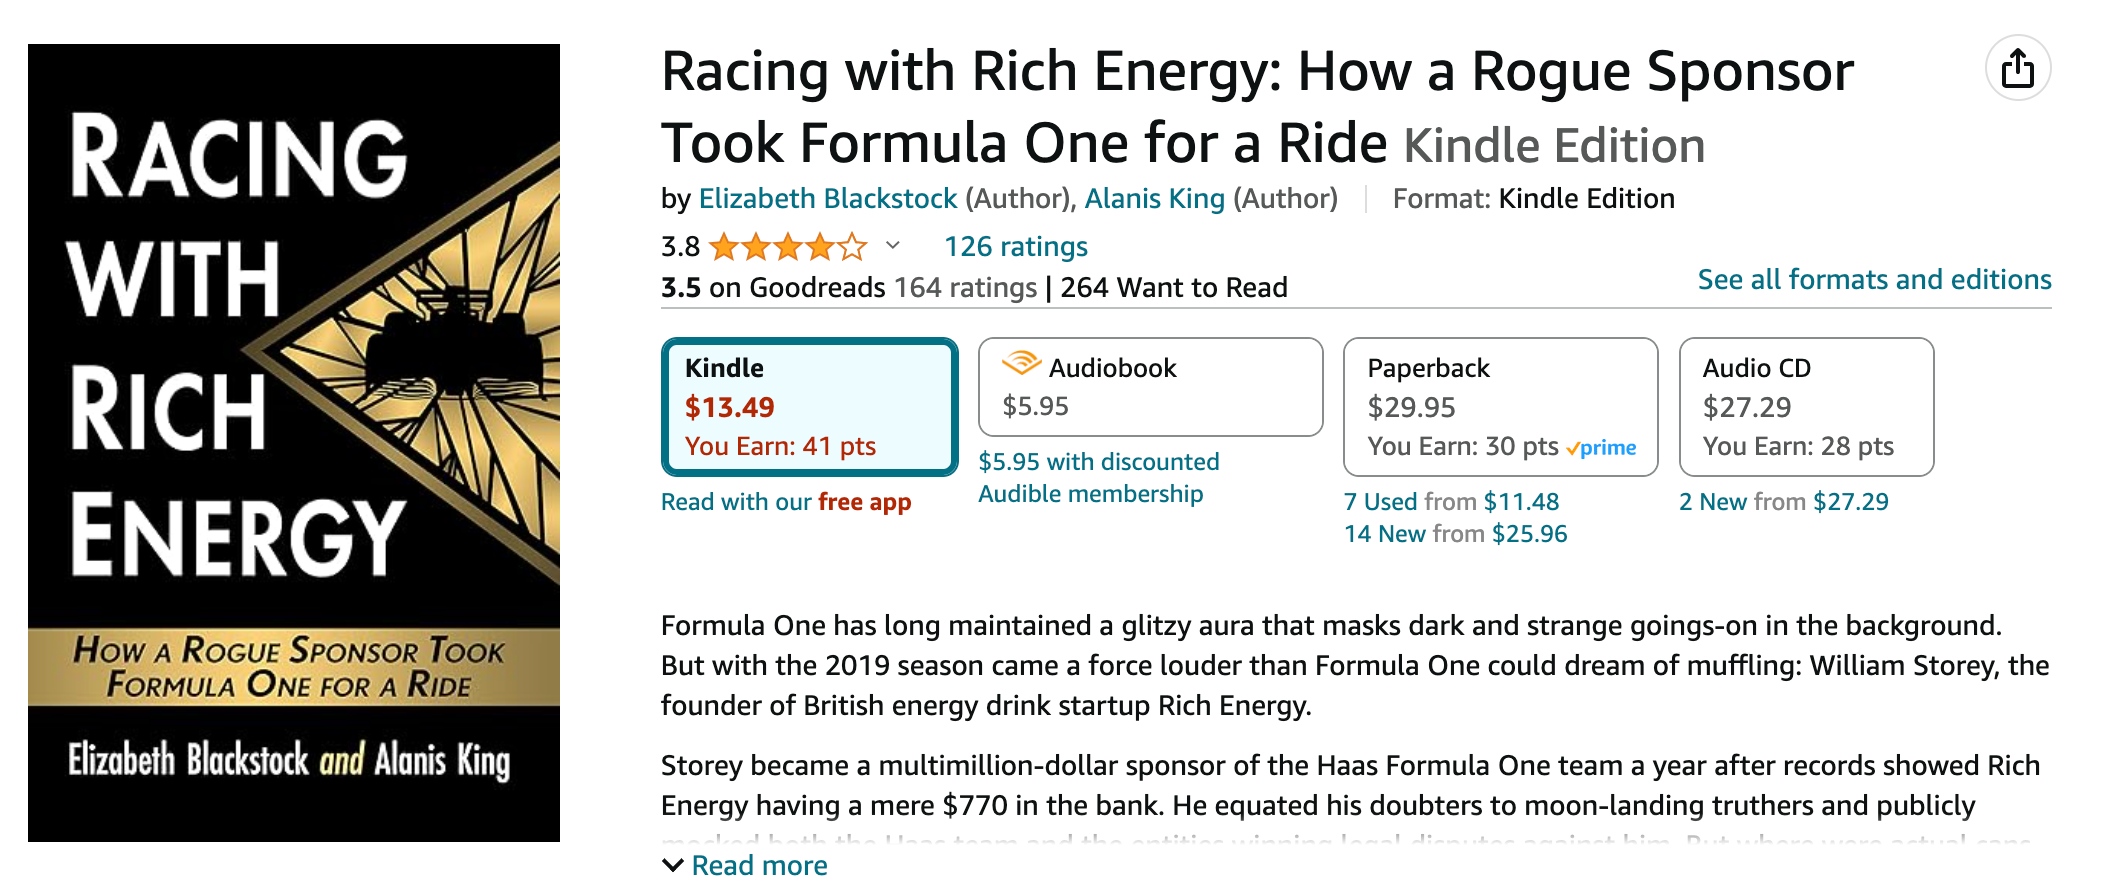
Task: Click the Audible logo icon
Action: click(x=1021, y=364)
